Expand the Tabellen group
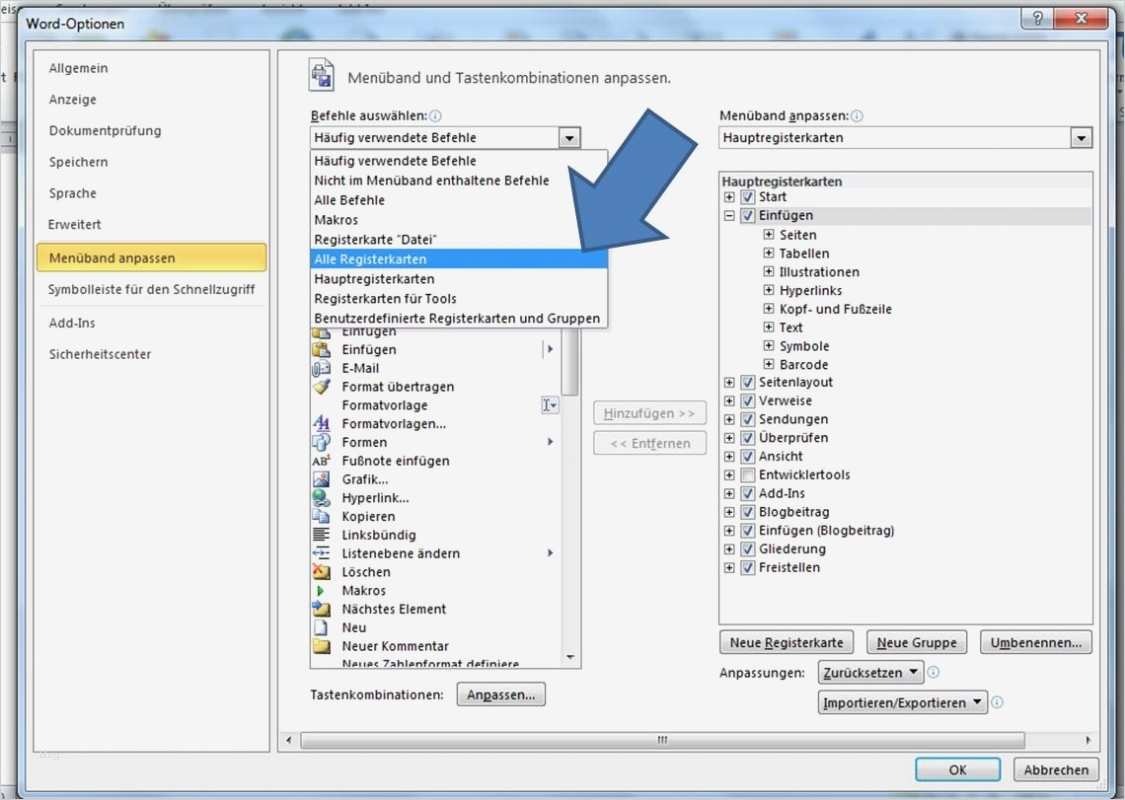 coord(768,253)
